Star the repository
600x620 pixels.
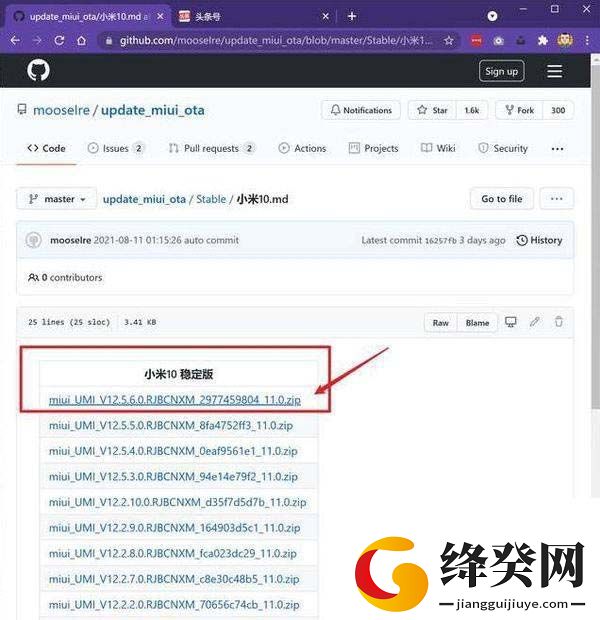coord(432,110)
